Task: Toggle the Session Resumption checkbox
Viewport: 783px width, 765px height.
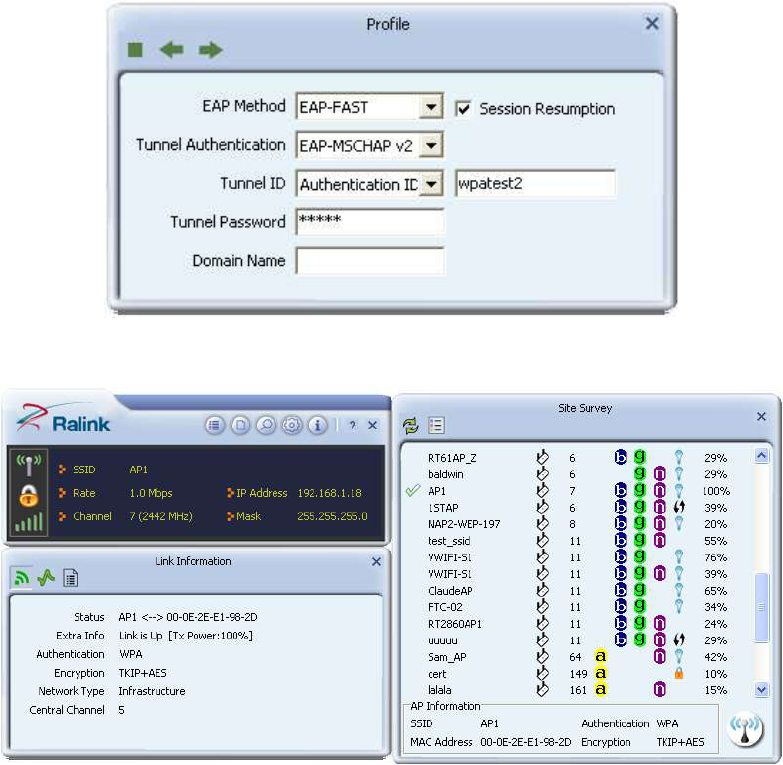Action: point(463,108)
